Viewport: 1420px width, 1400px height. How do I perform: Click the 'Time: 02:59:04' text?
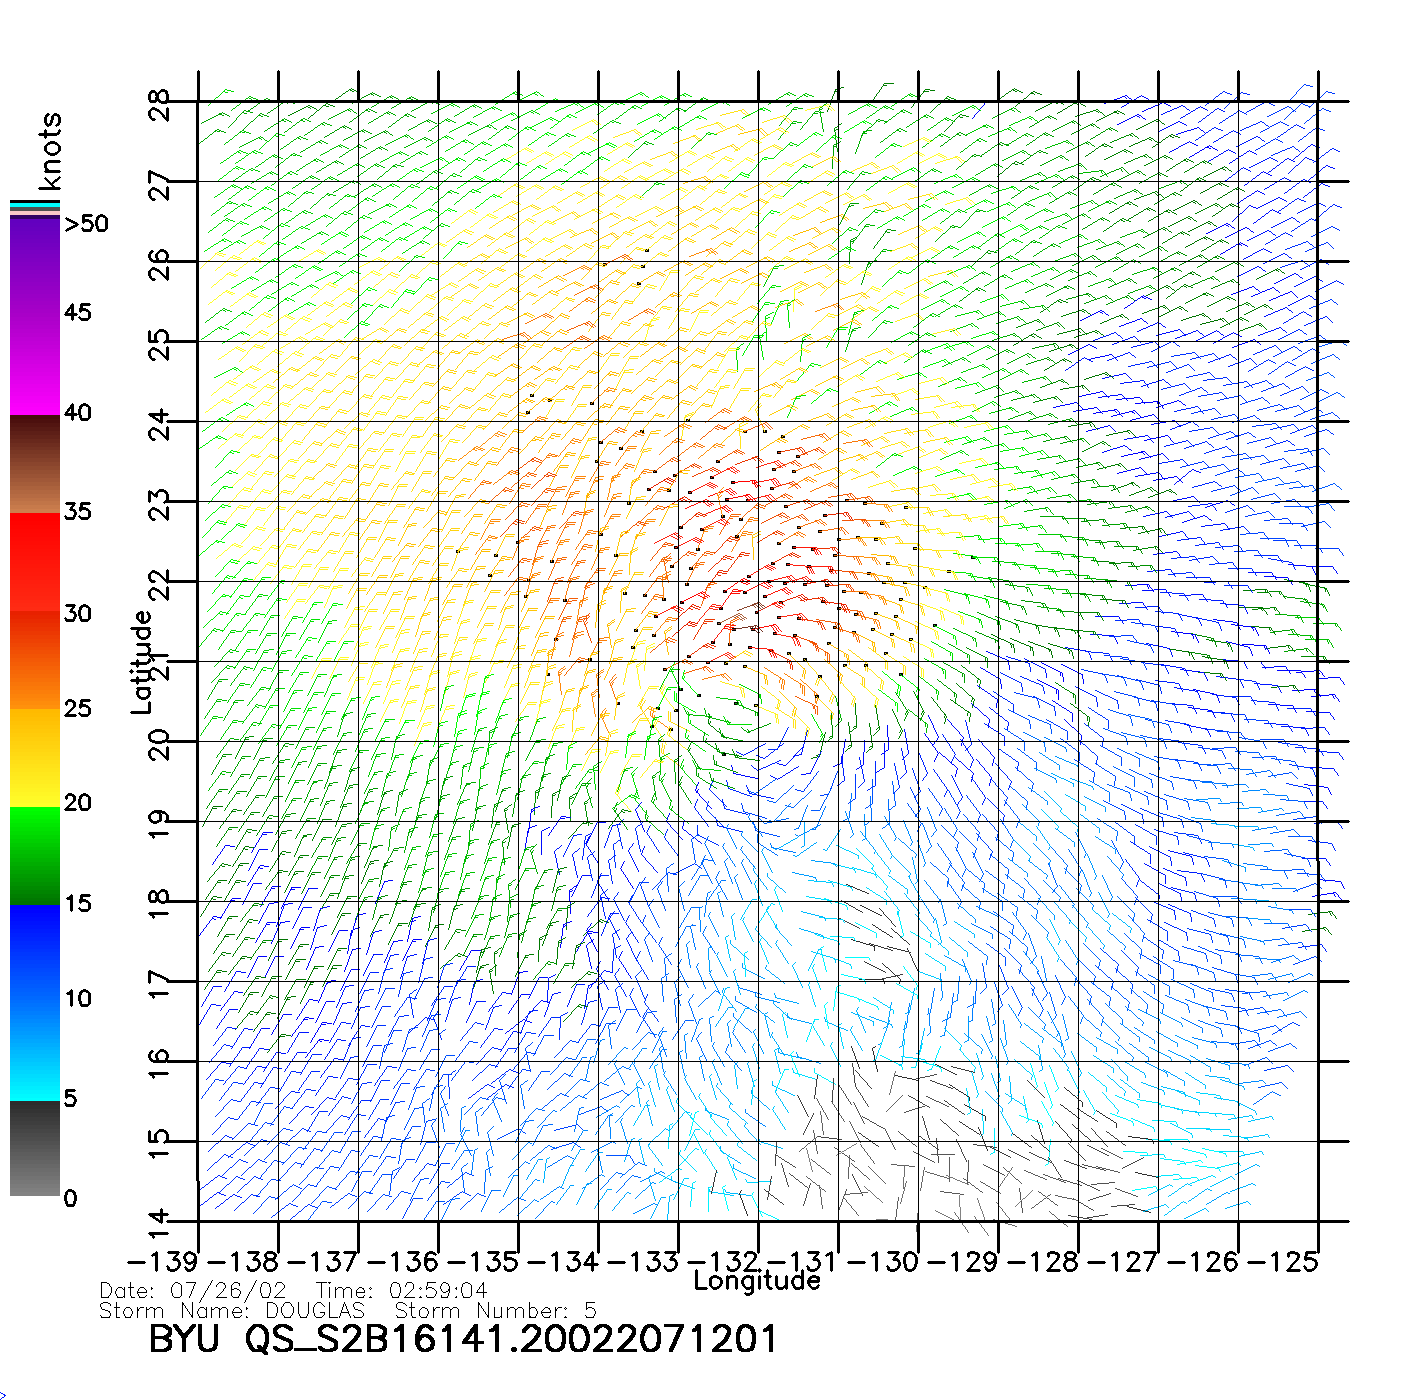[402, 1291]
